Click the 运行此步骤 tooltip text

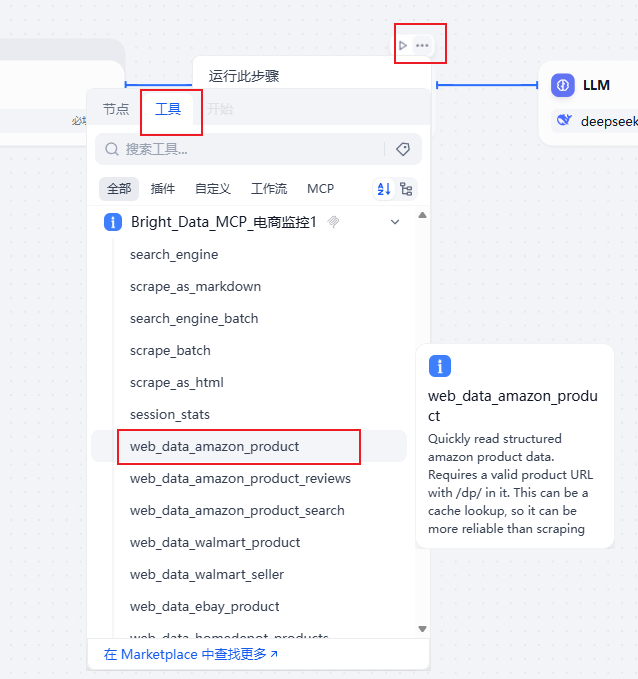(x=244, y=76)
